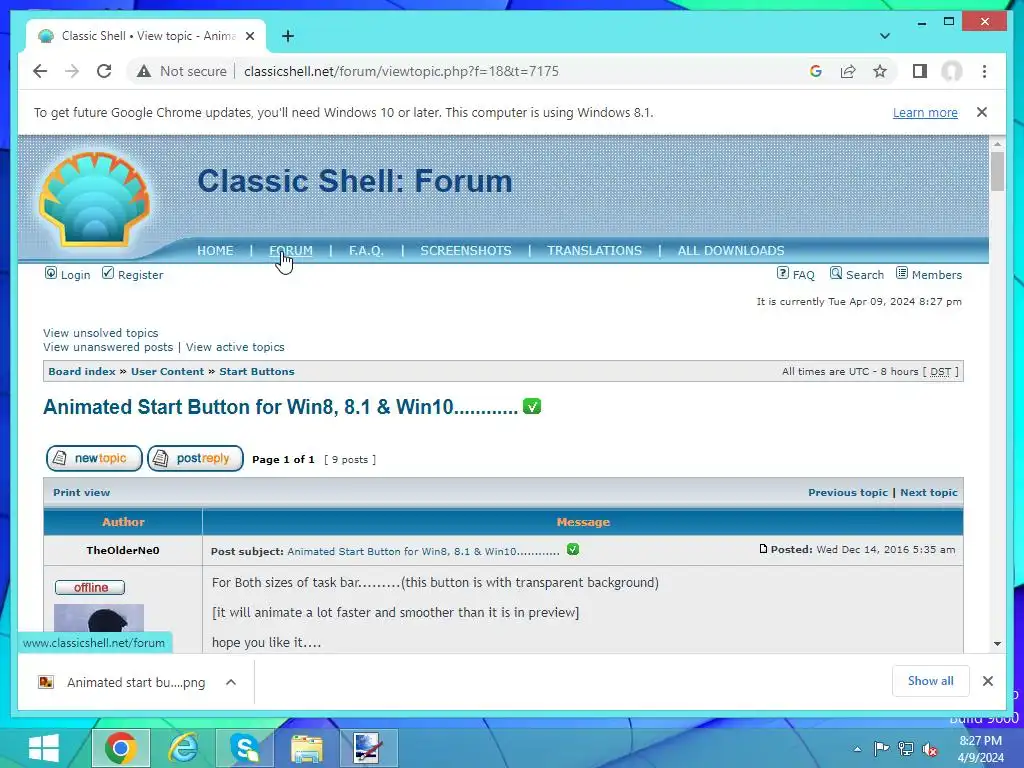This screenshot has width=1024, height=768.
Task: Bookmark this page with the star icon
Action: 880,71
